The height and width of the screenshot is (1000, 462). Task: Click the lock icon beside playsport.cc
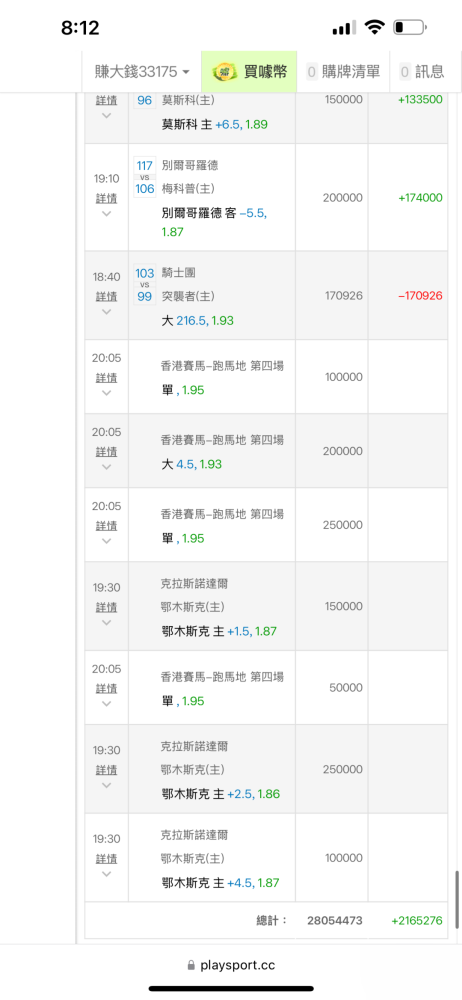tap(191, 966)
